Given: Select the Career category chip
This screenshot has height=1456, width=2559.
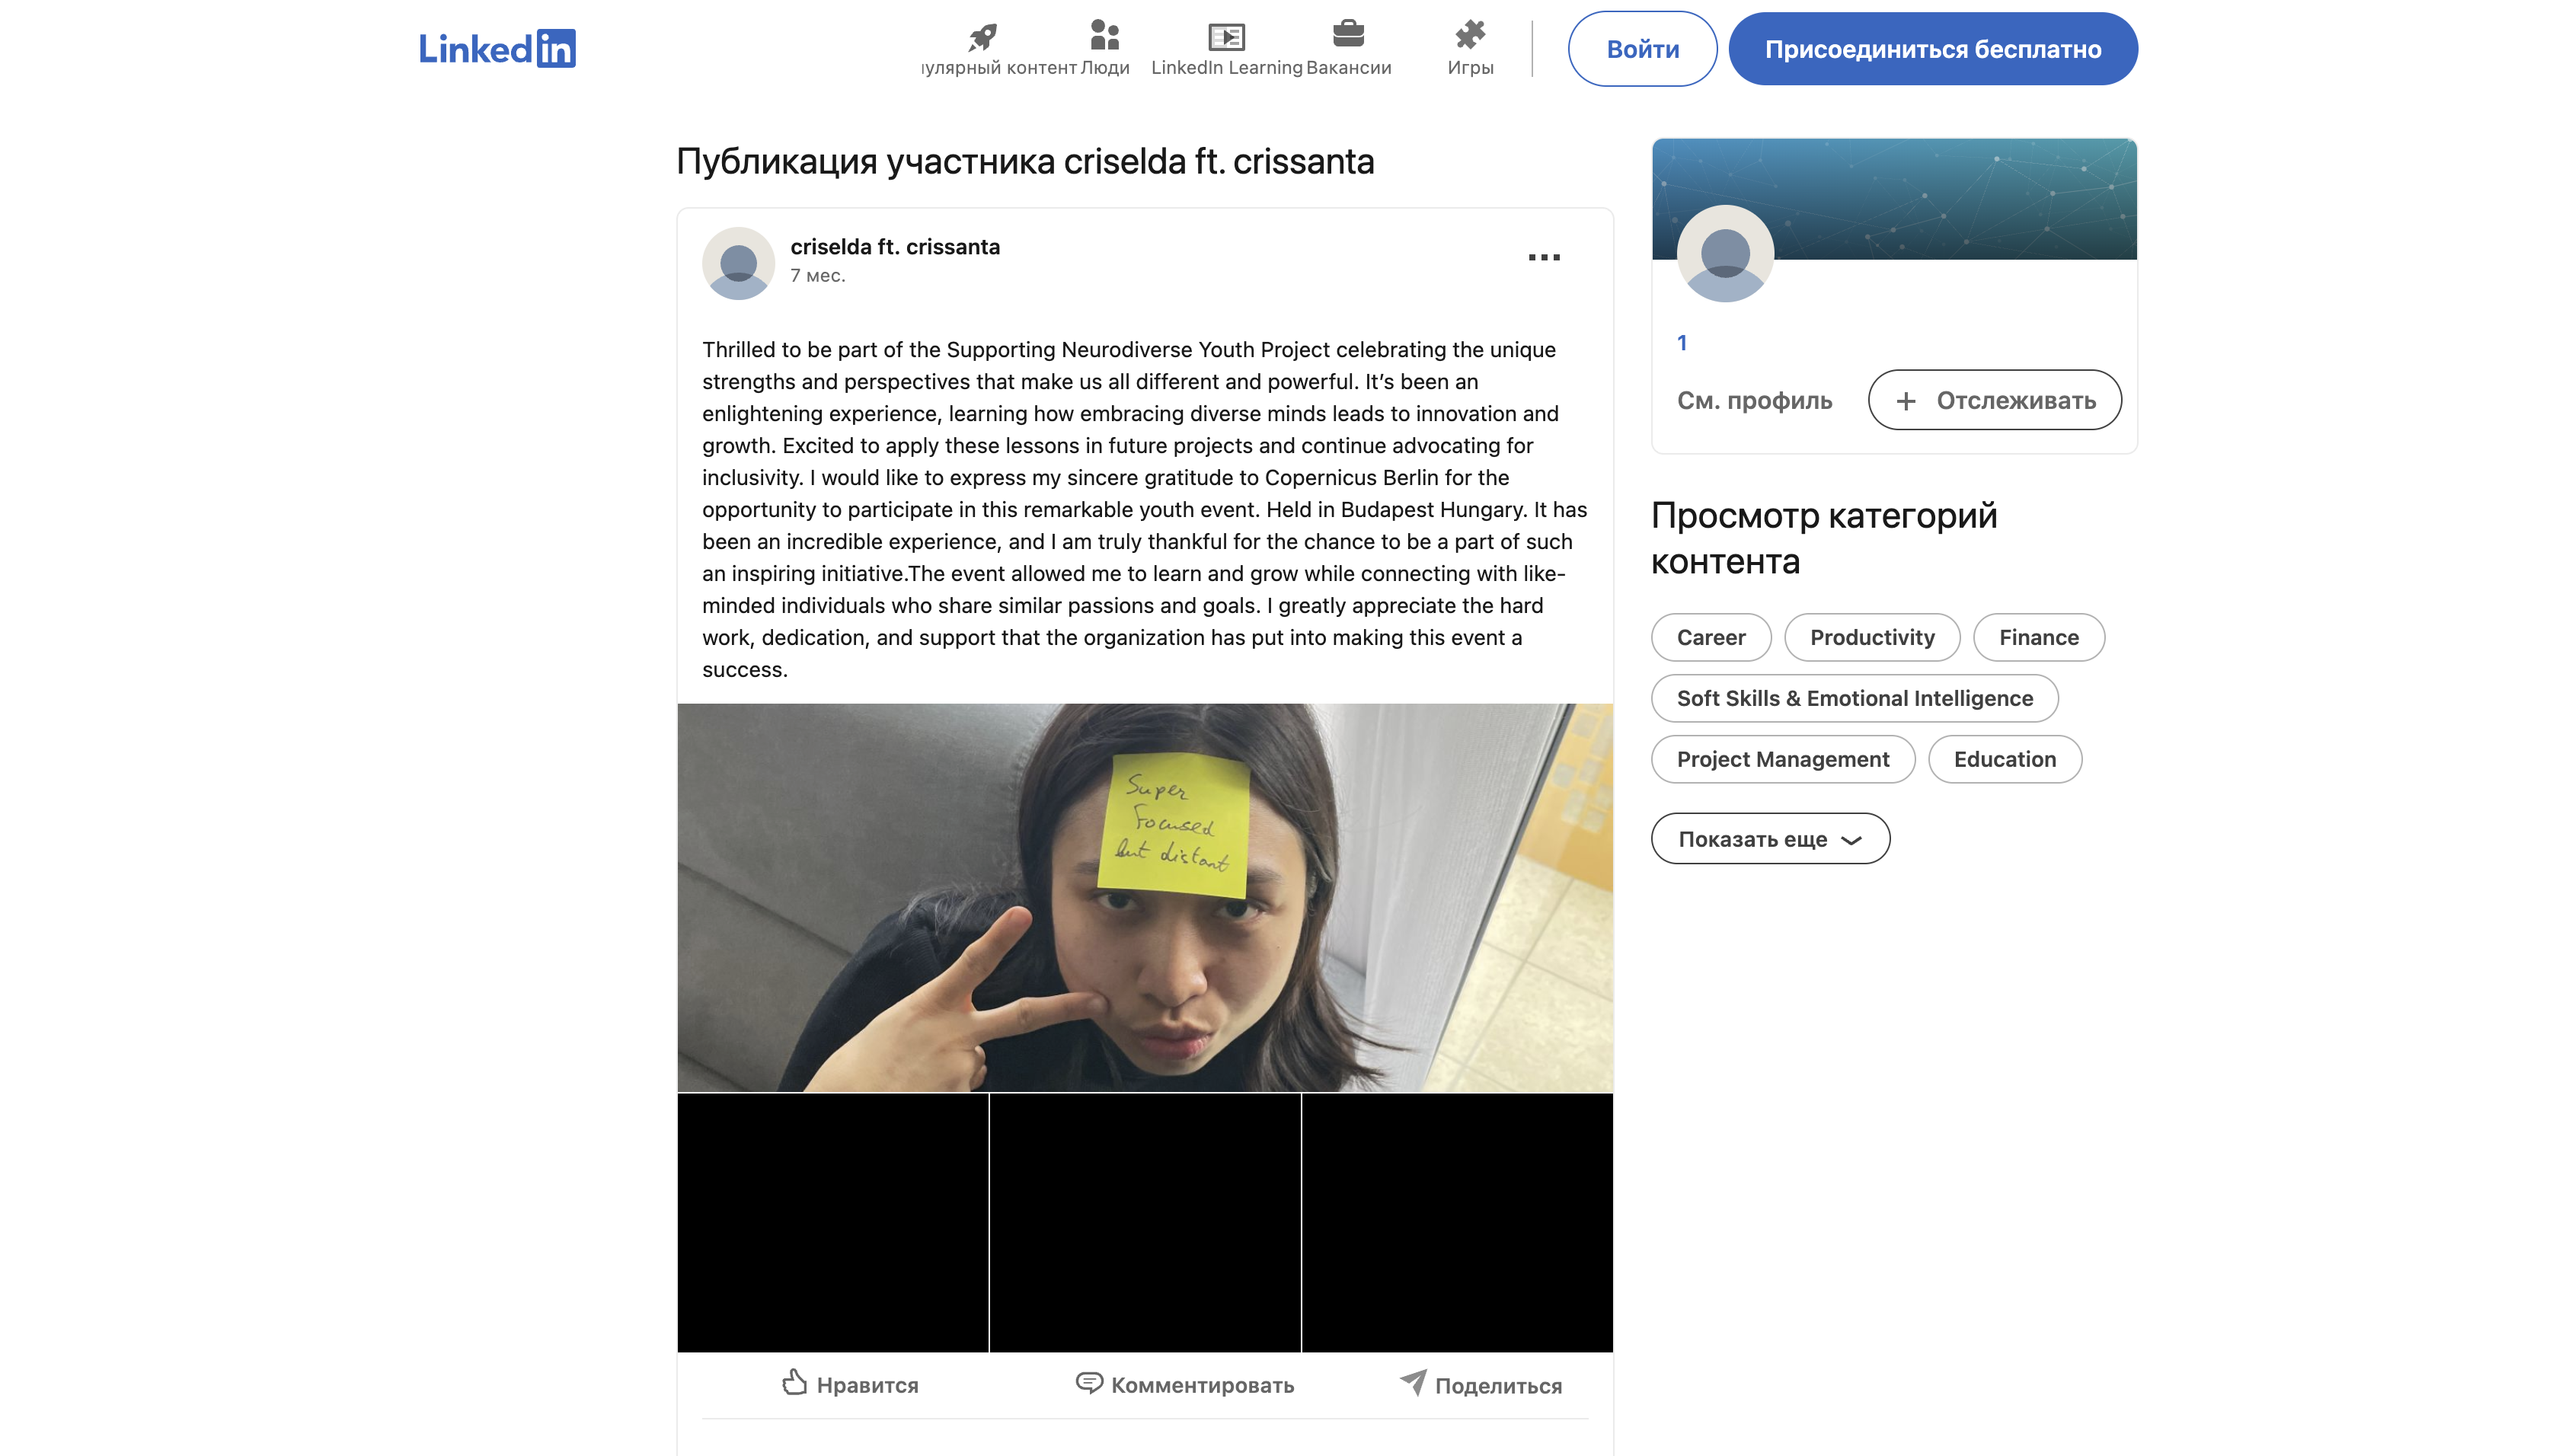Looking at the screenshot, I should coord(1710,637).
